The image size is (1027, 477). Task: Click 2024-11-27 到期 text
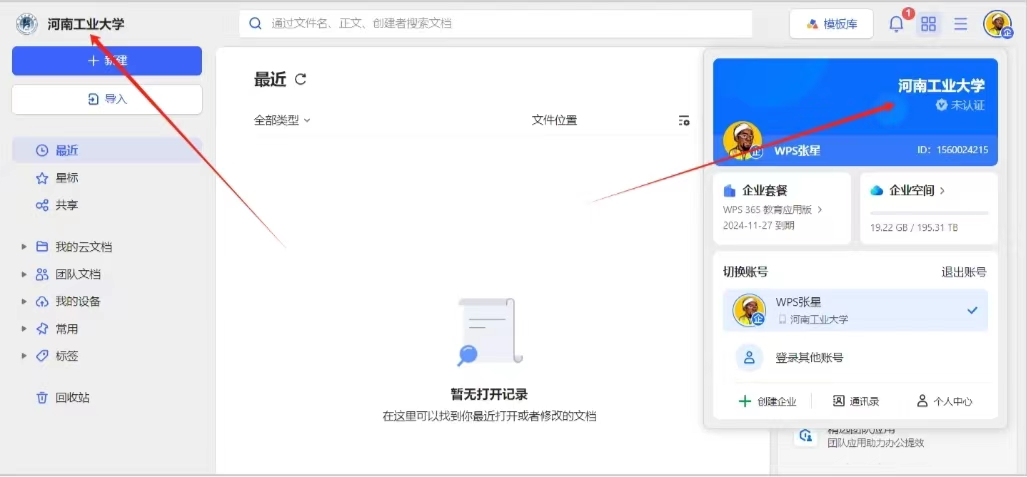758,225
